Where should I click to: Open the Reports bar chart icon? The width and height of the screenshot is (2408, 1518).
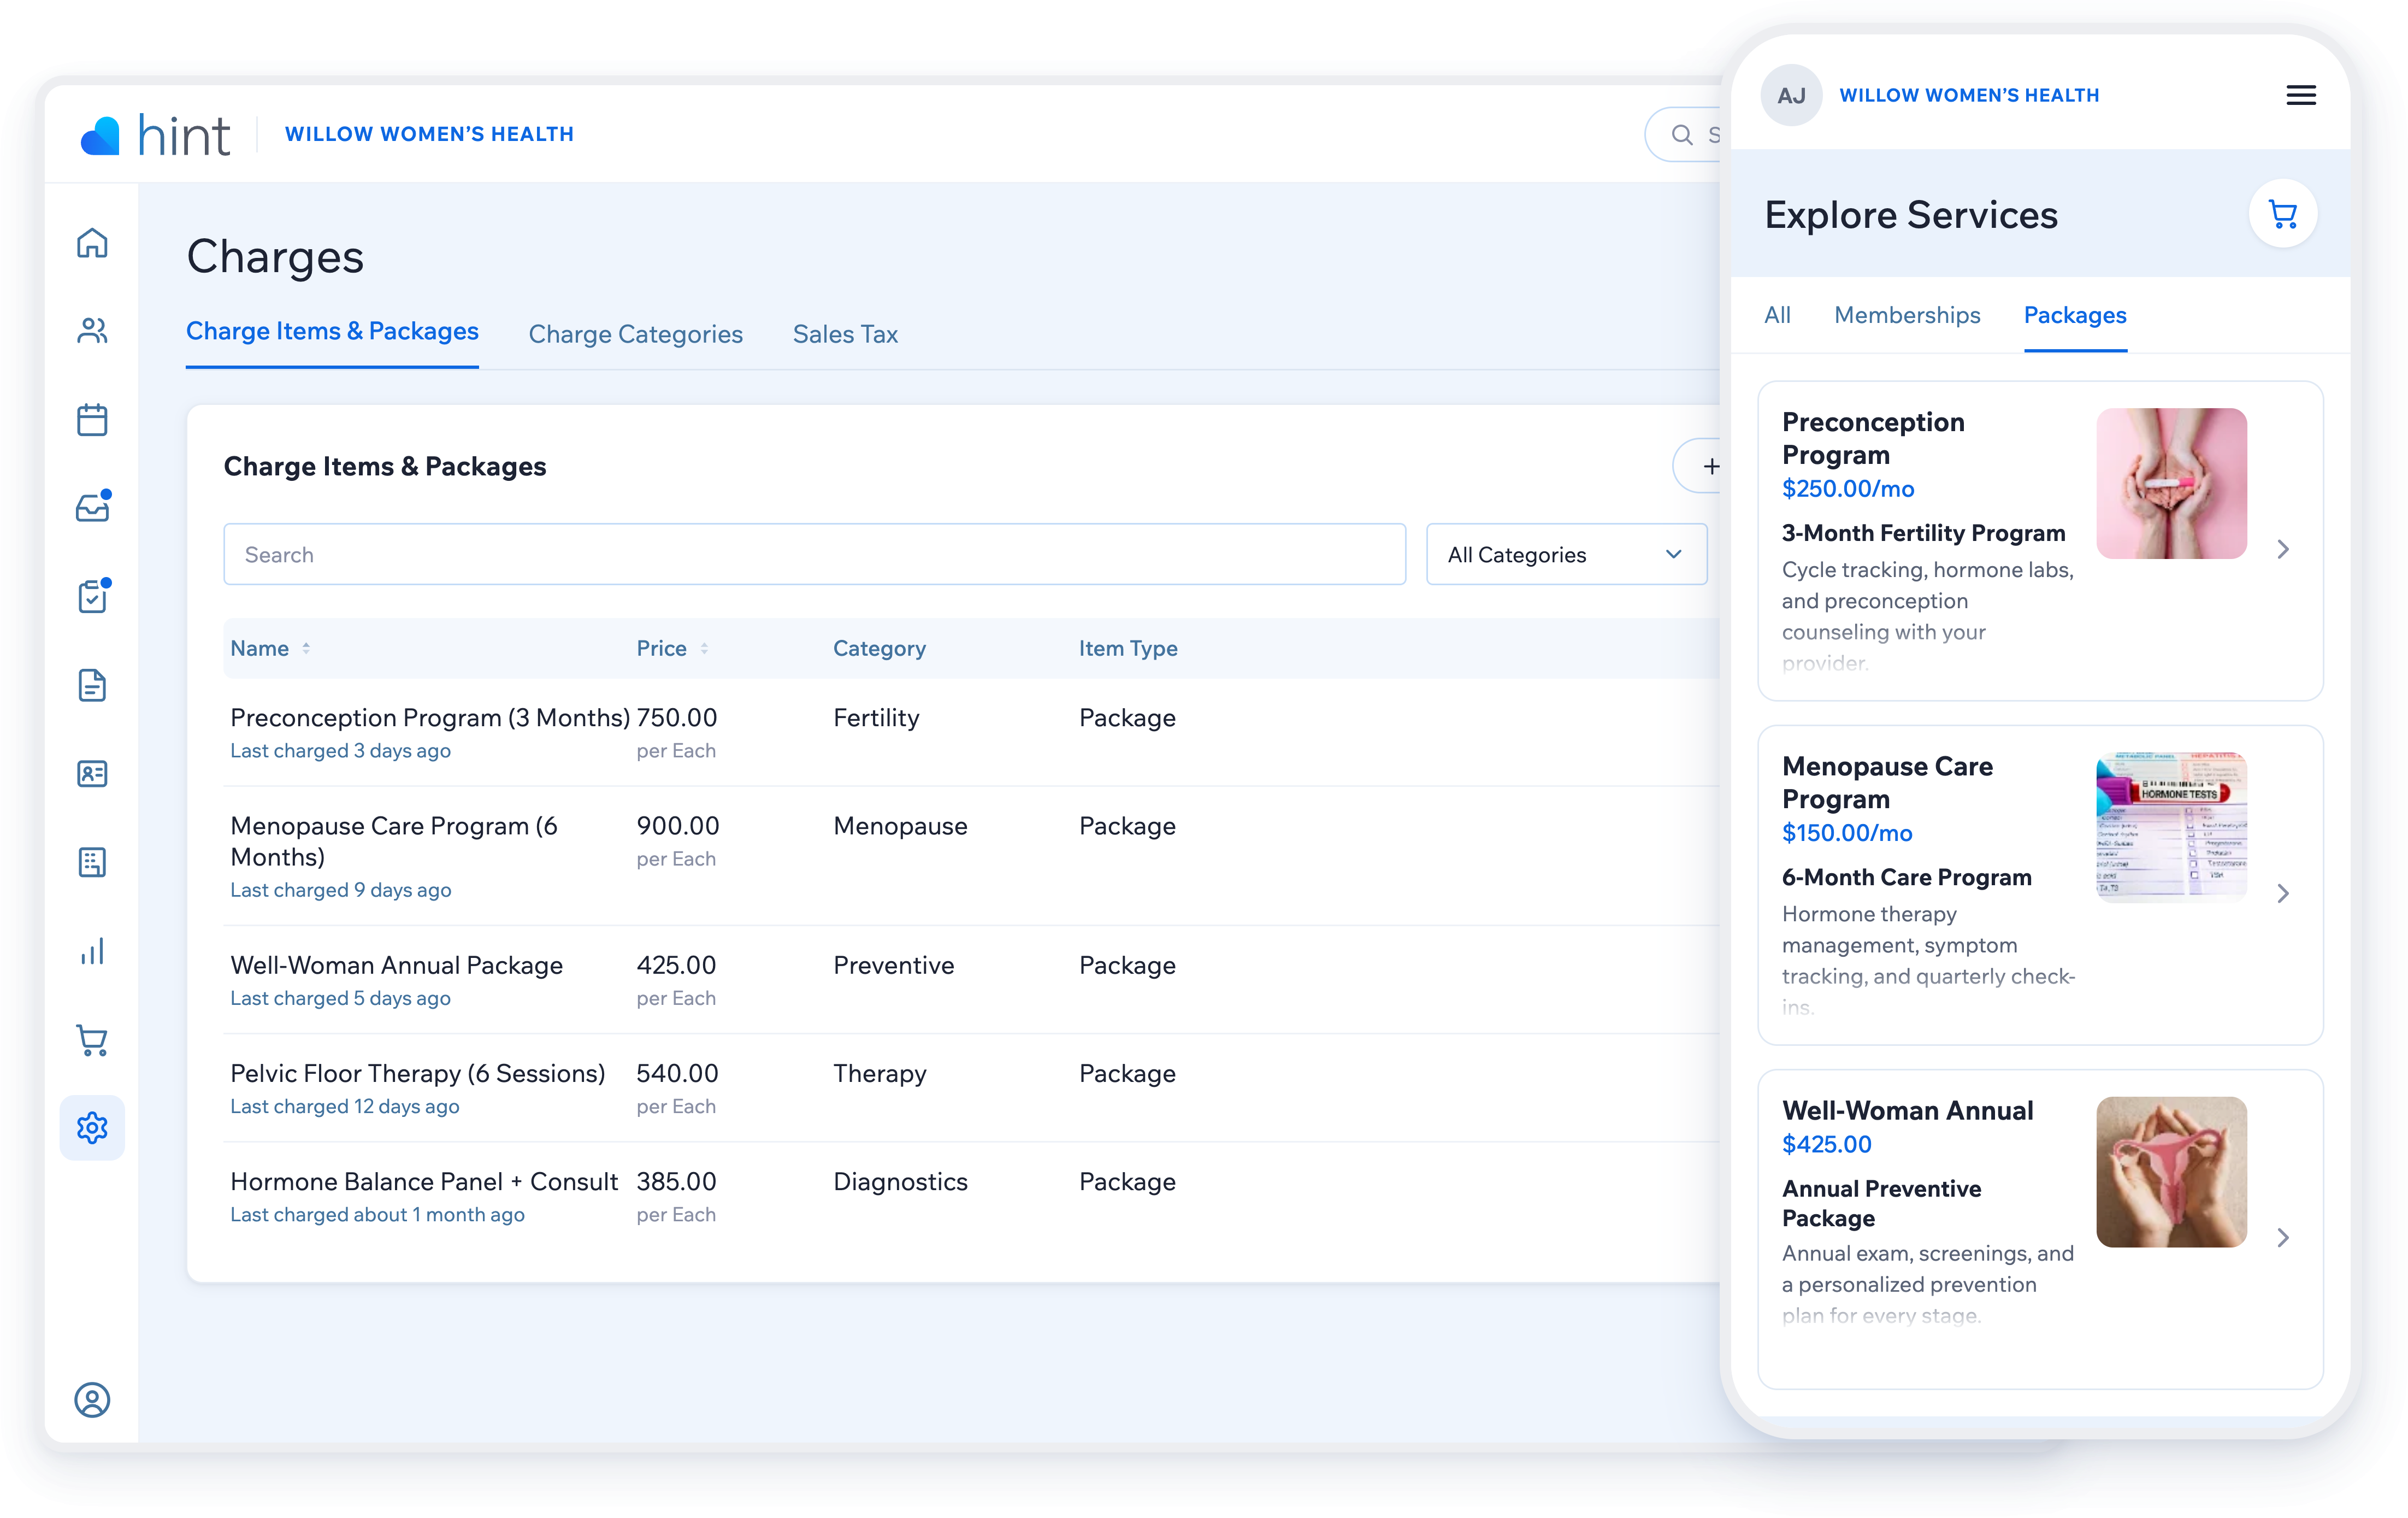92,951
